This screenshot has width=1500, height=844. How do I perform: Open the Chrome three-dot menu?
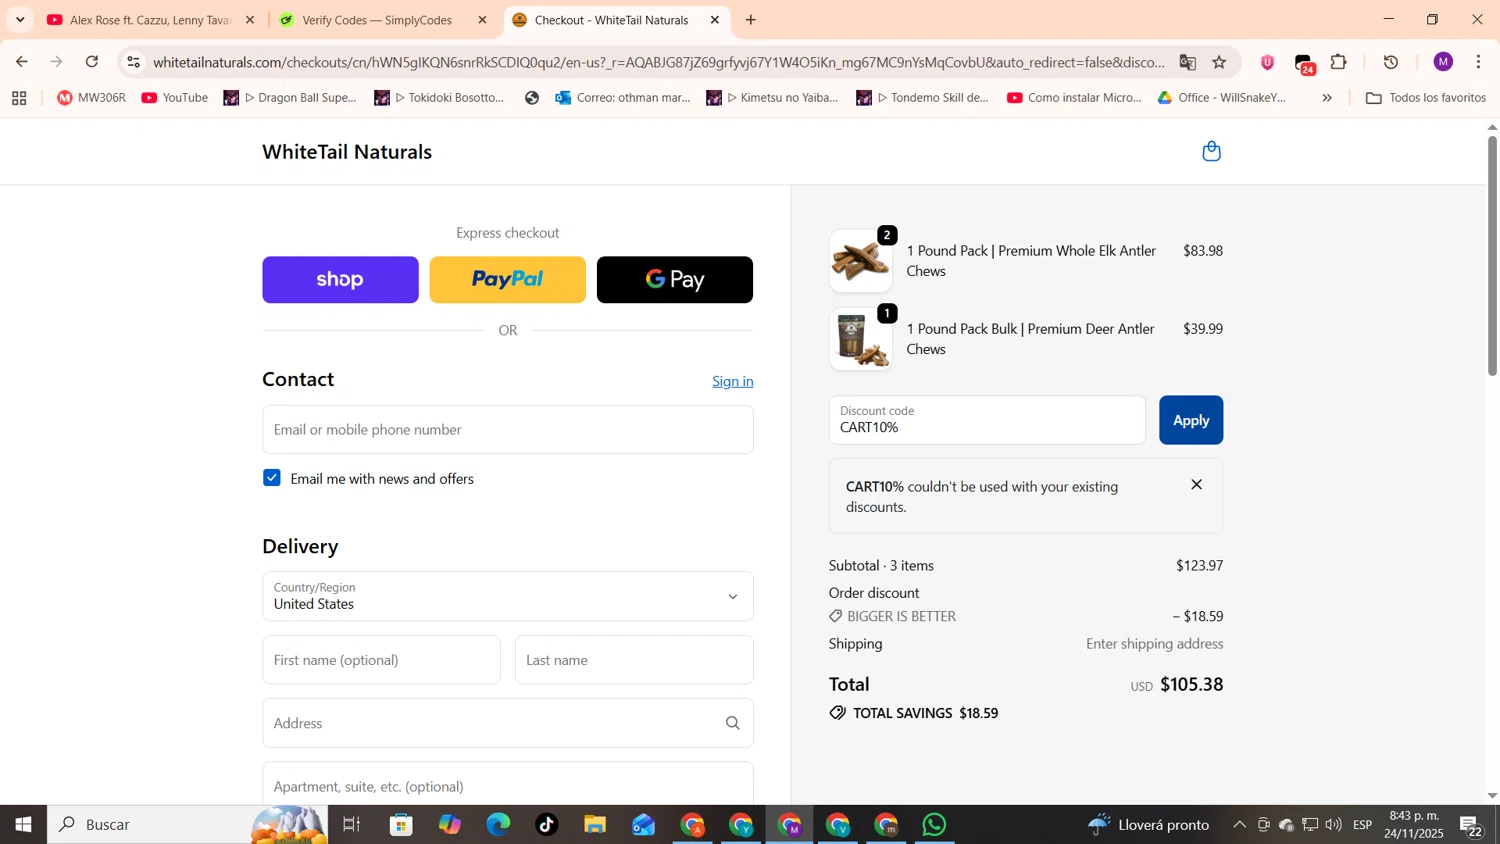[x=1478, y=62]
